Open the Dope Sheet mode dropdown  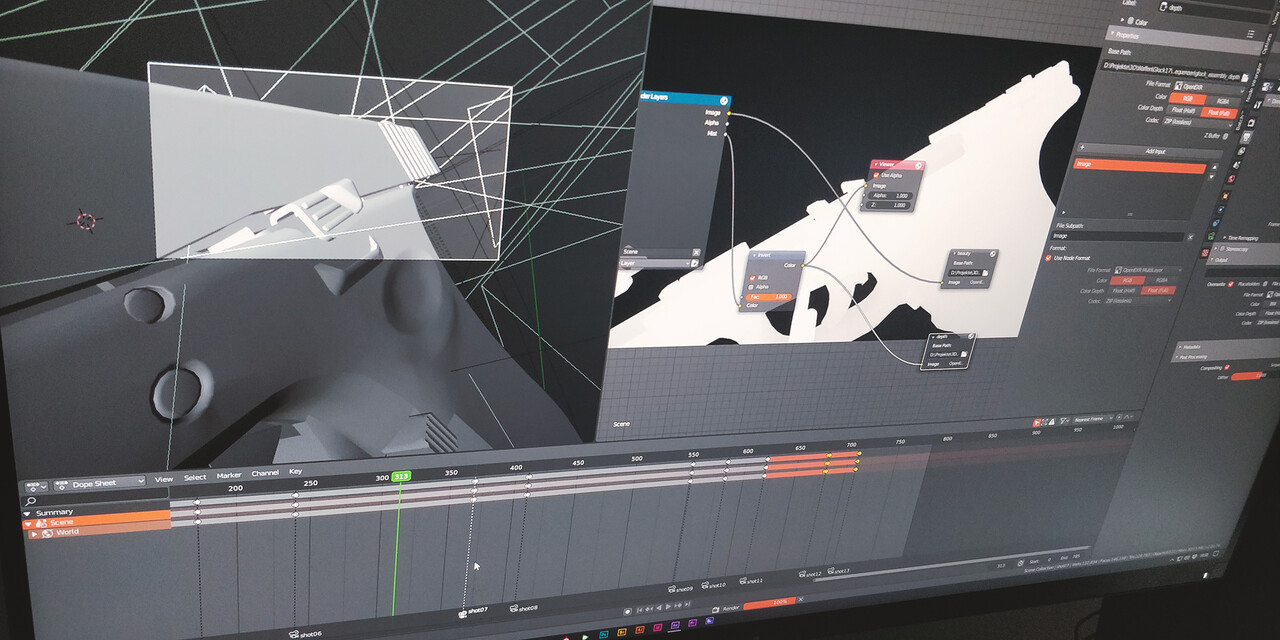point(99,484)
